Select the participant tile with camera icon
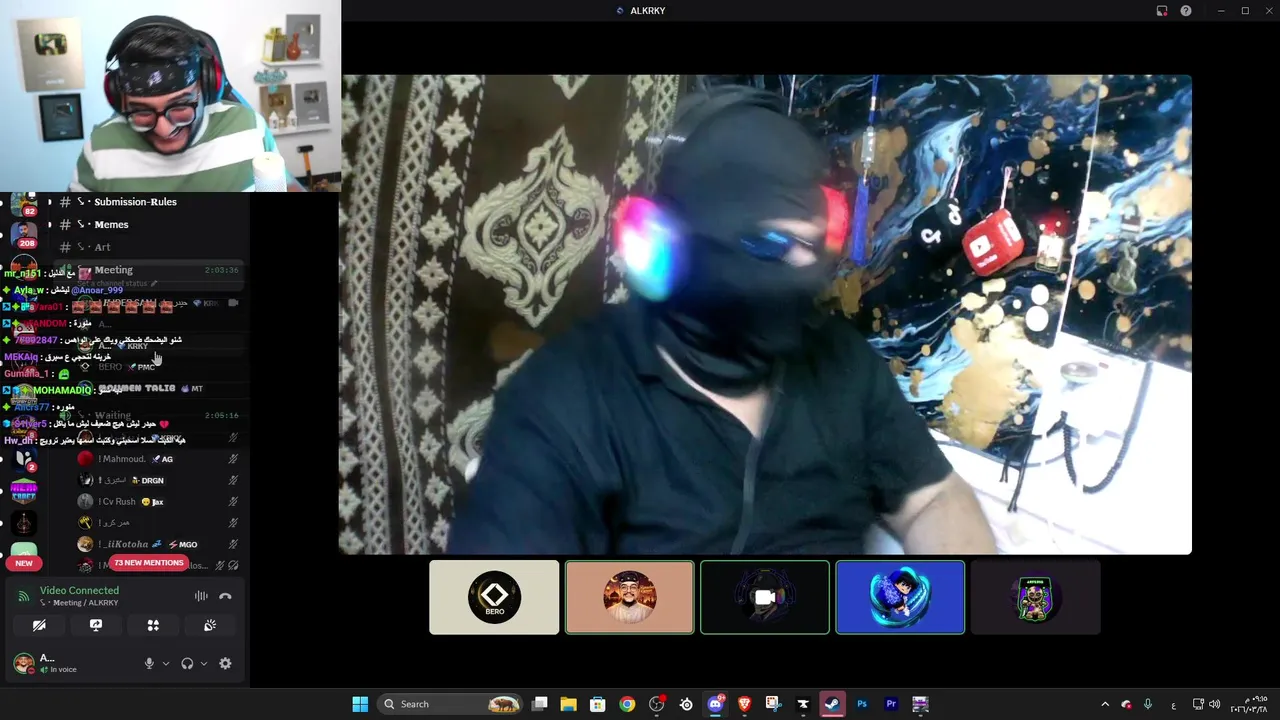 pos(765,597)
